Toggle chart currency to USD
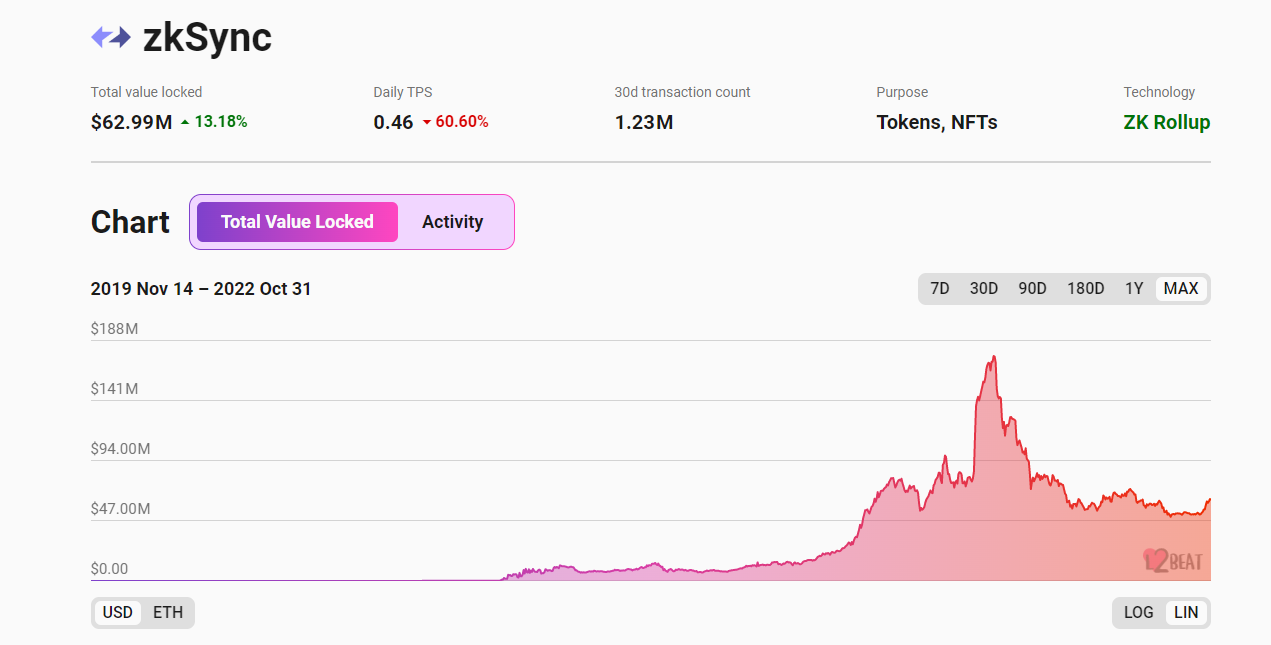 [118, 613]
